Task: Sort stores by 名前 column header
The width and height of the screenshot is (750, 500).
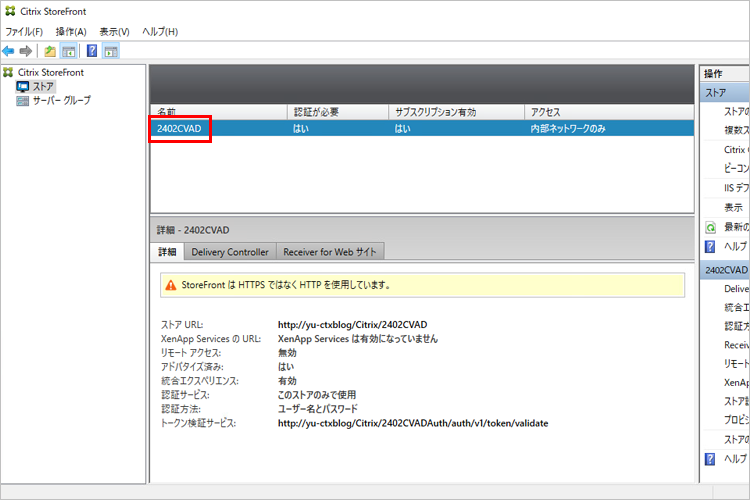Action: point(218,112)
